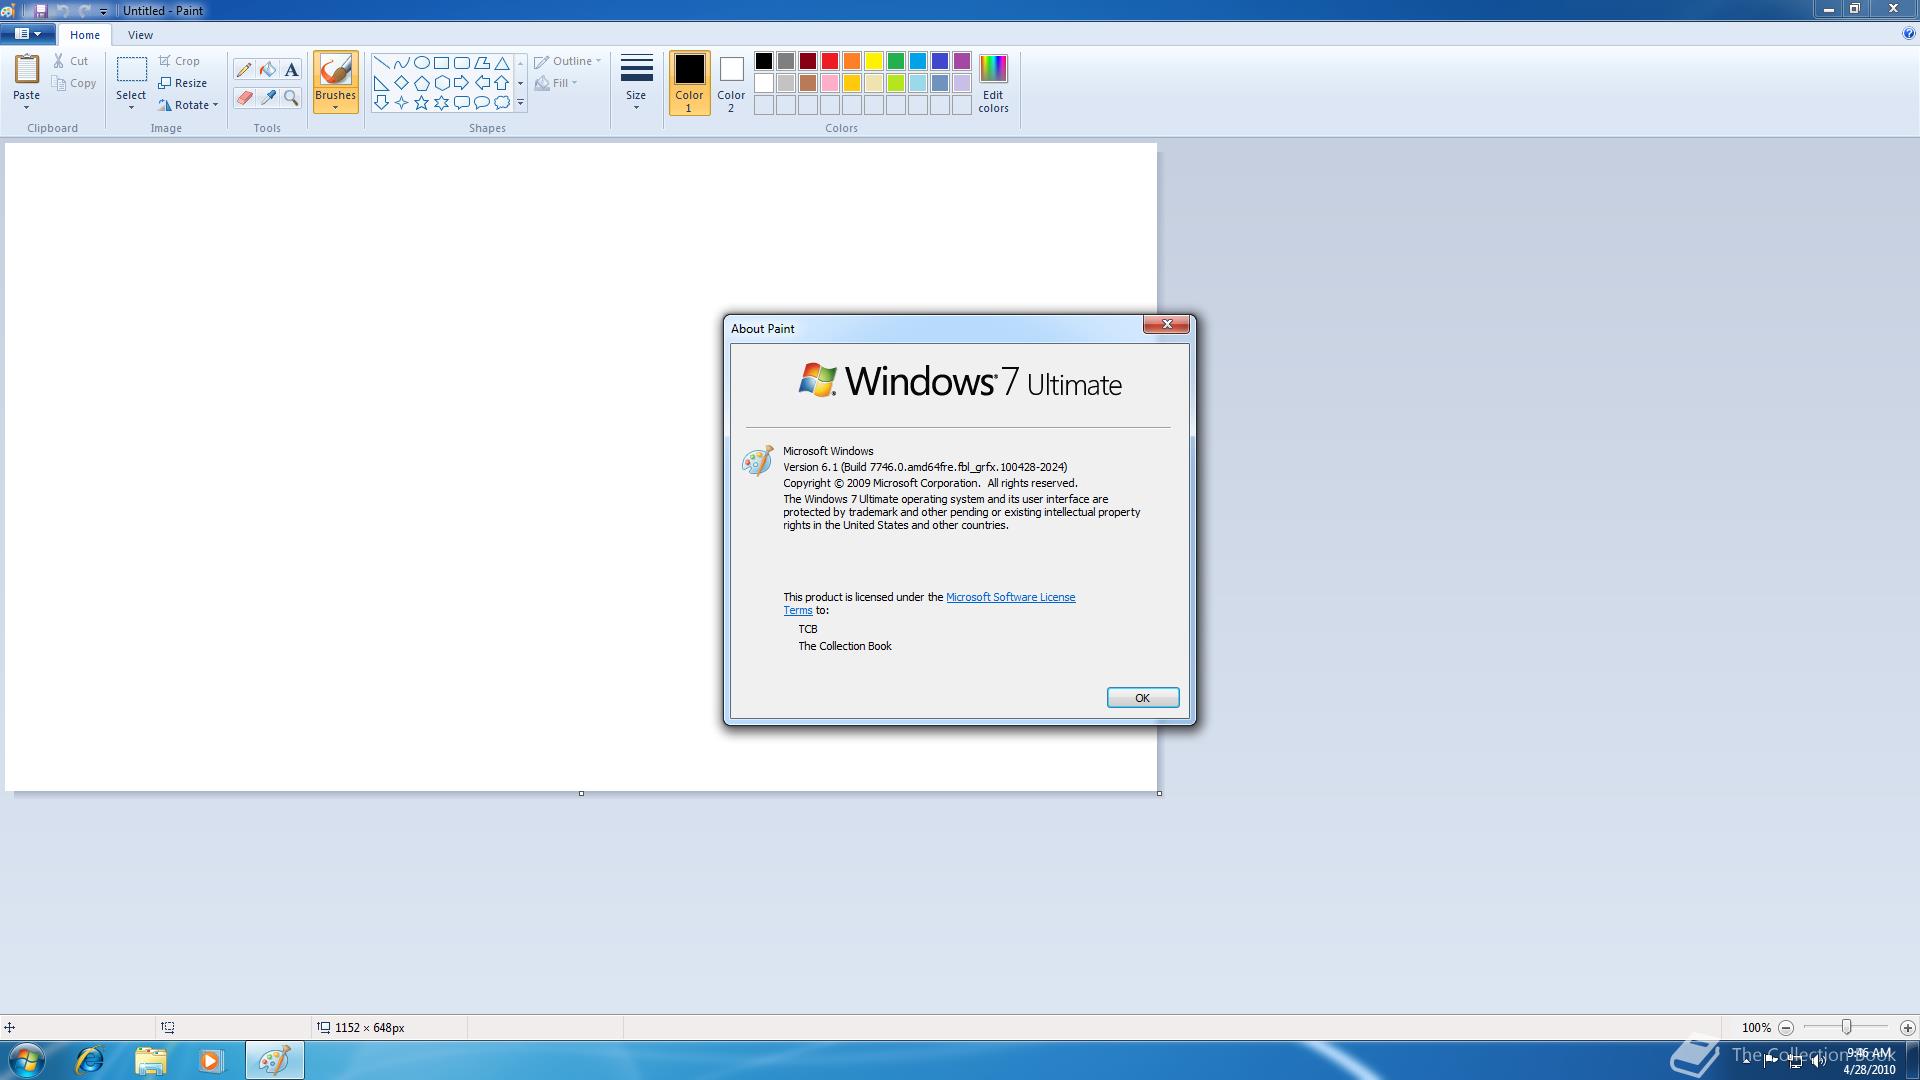This screenshot has height=1080, width=1920.
Task: Open Microsoft Software License link
Action: pyautogui.click(x=1010, y=597)
